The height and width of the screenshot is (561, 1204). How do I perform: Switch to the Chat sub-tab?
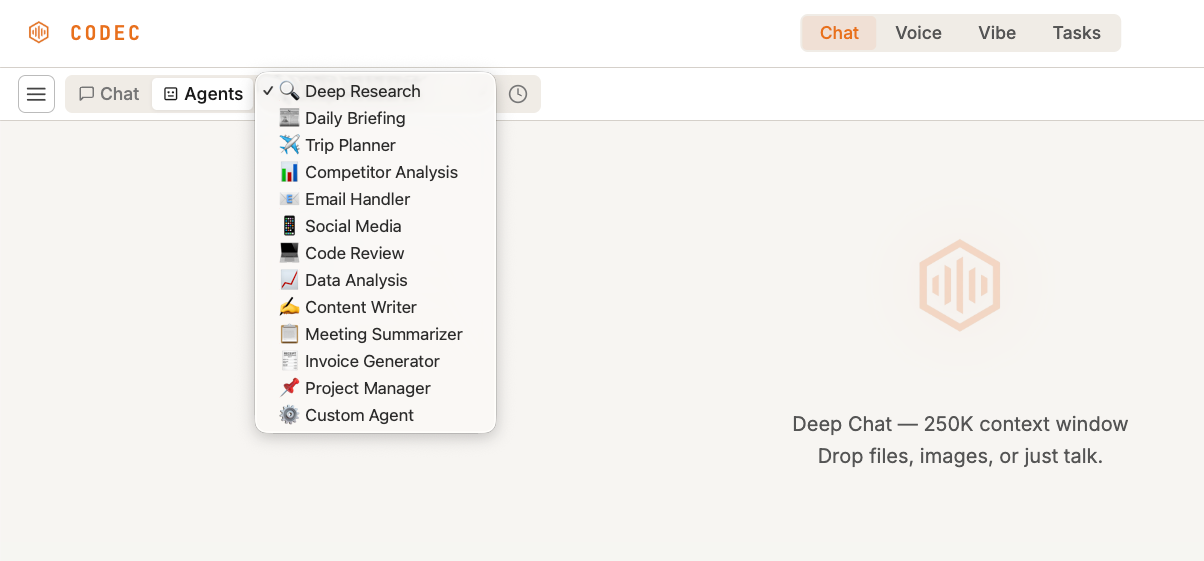[x=109, y=94]
